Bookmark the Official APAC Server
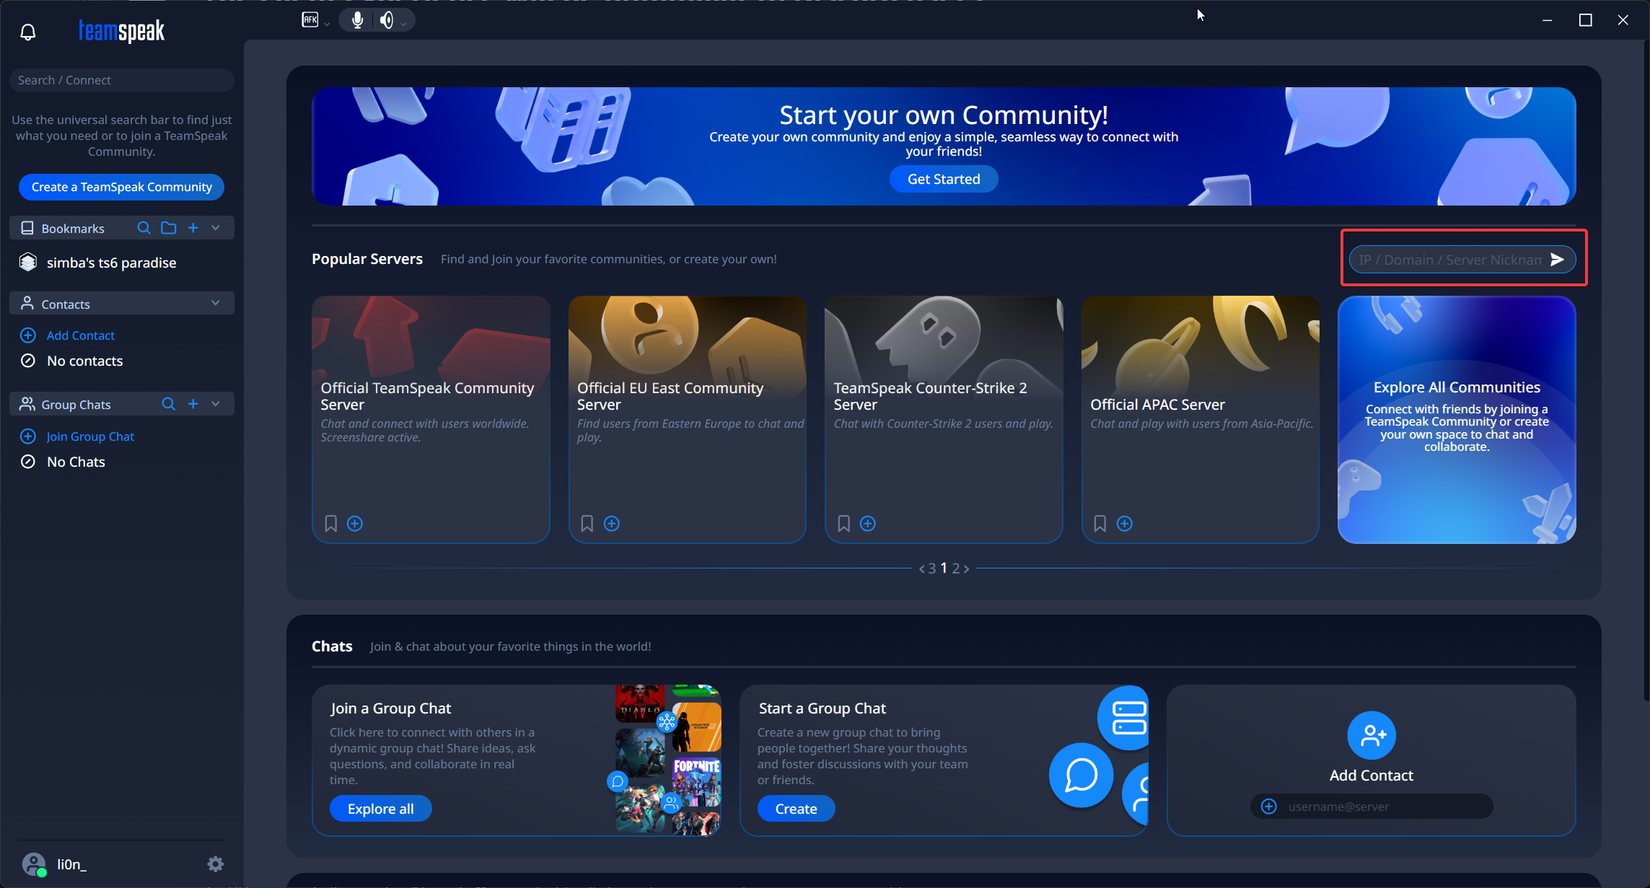This screenshot has width=1650, height=888. point(1100,524)
